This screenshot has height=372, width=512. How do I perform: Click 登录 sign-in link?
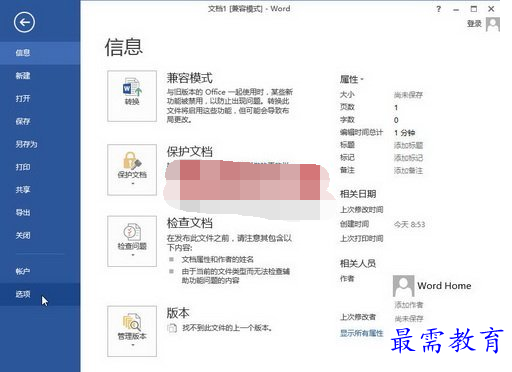(474, 24)
